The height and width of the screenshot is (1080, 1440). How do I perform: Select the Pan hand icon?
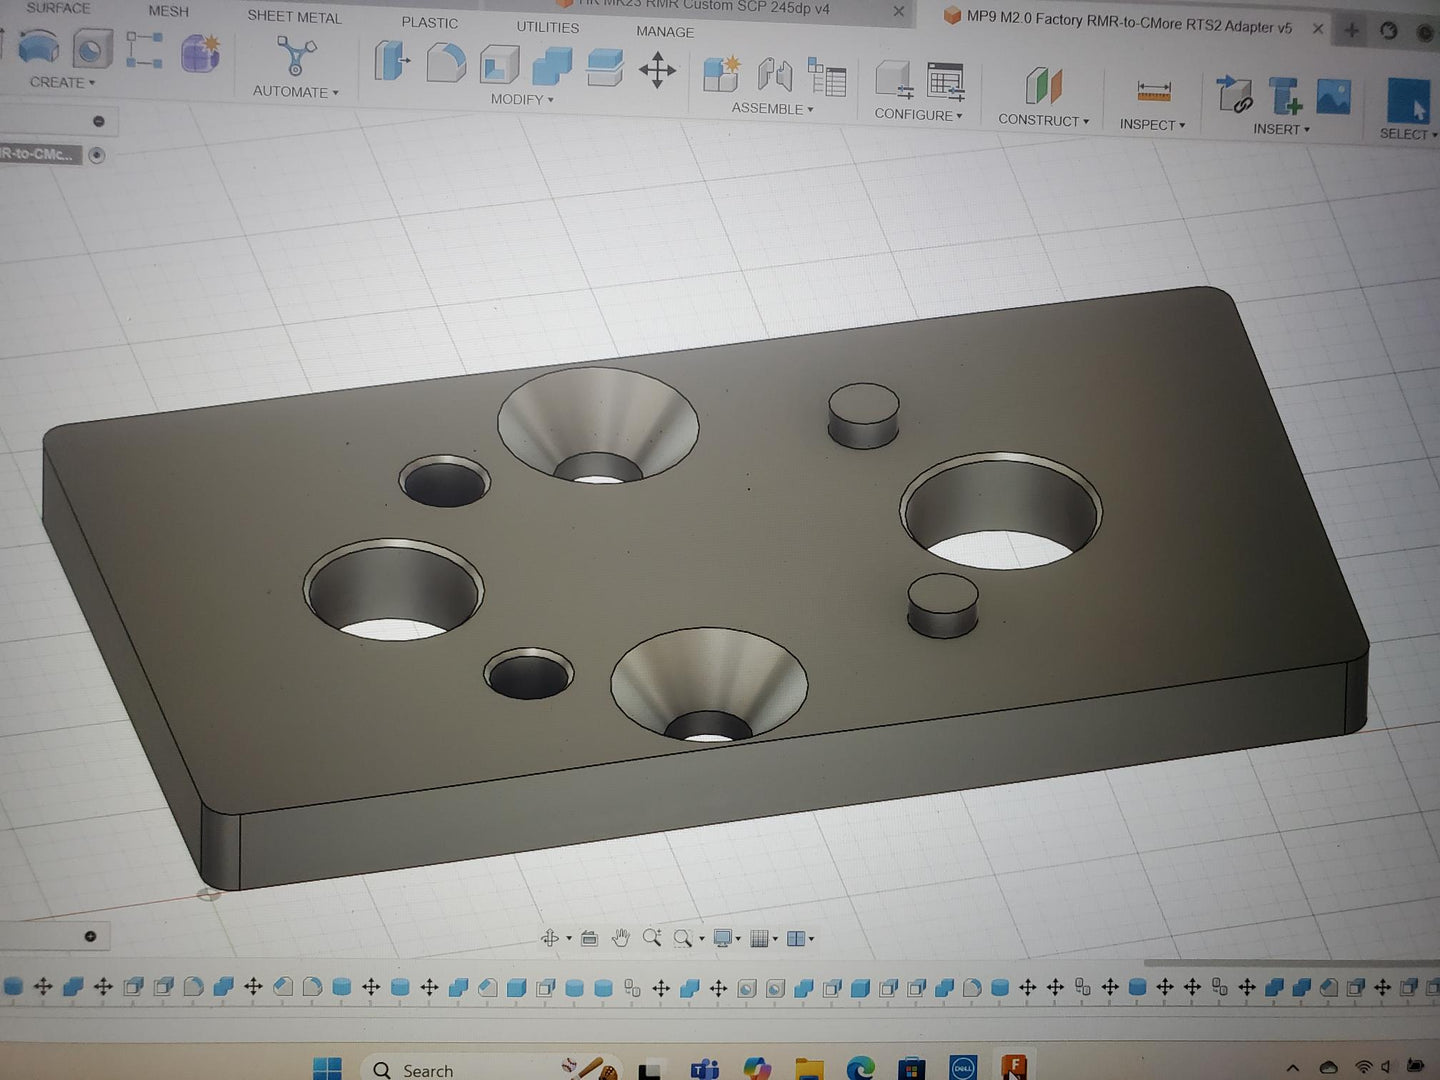[x=621, y=938]
